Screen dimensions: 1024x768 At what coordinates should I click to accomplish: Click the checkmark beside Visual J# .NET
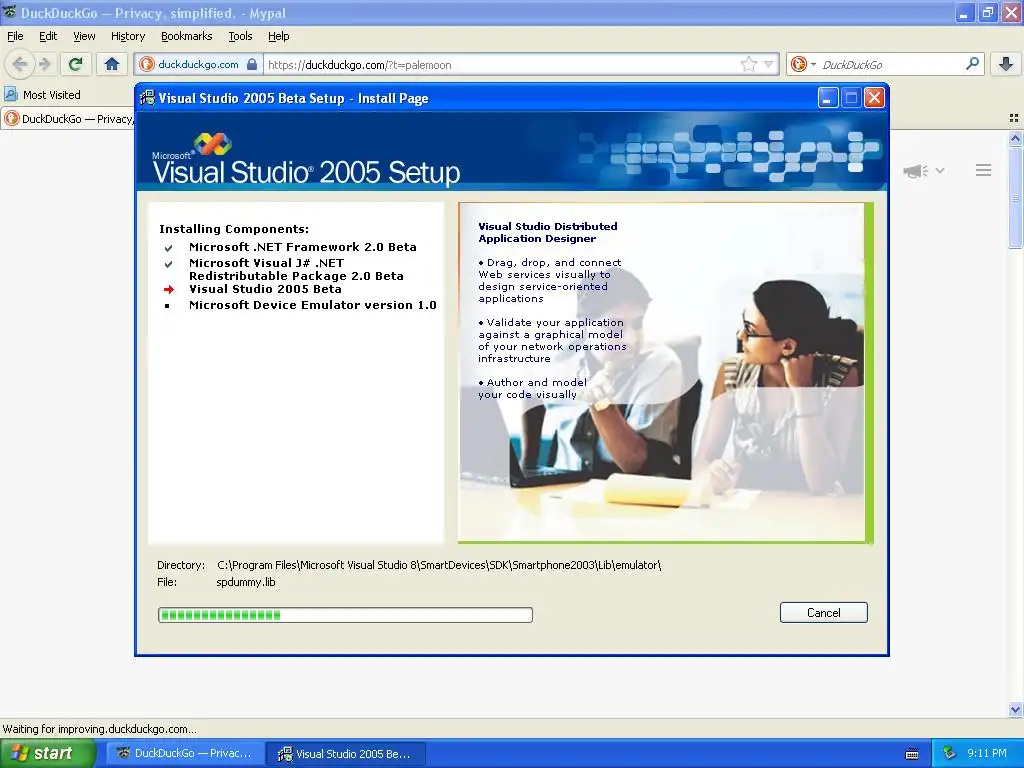click(168, 264)
